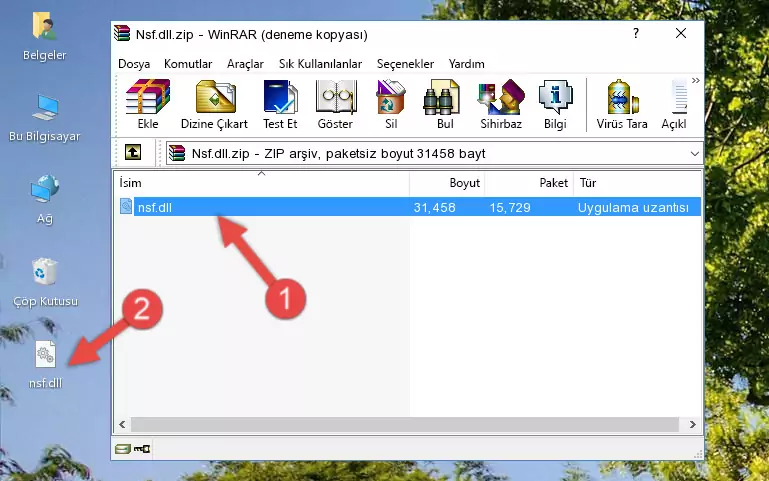Open the Yardım menu
The image size is (769, 481).
pos(466,64)
